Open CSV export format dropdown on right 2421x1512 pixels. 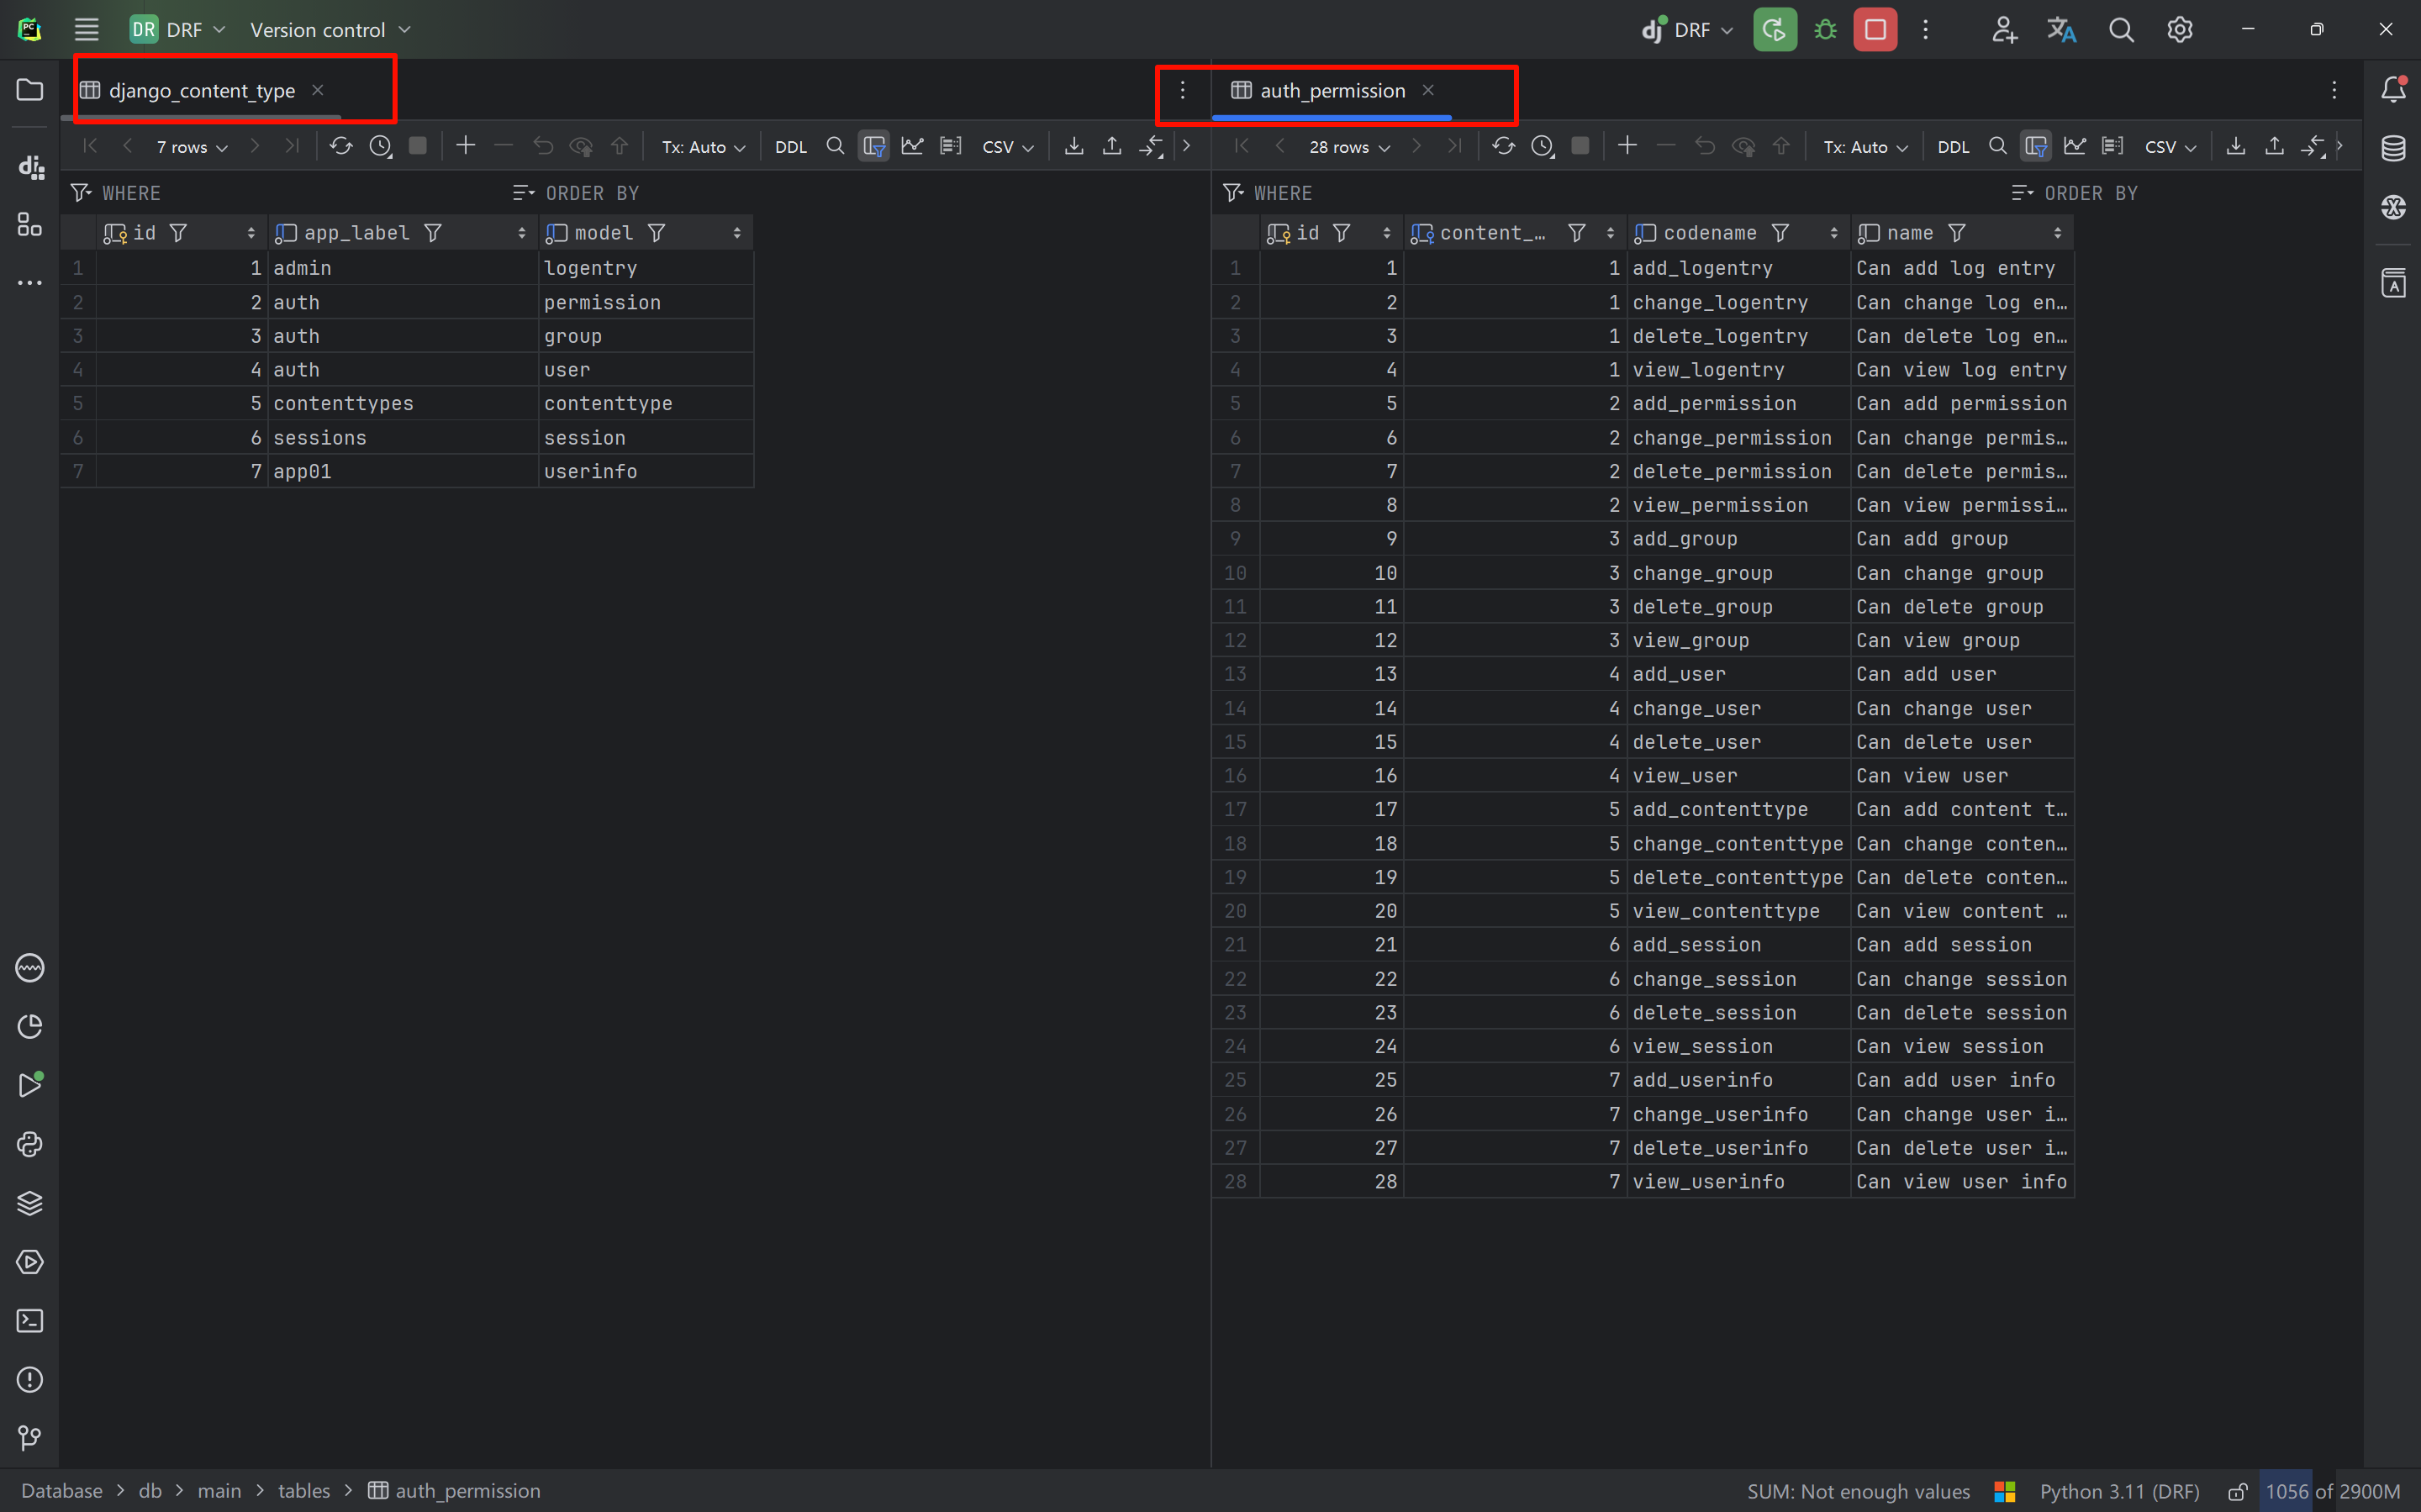pos(2169,147)
